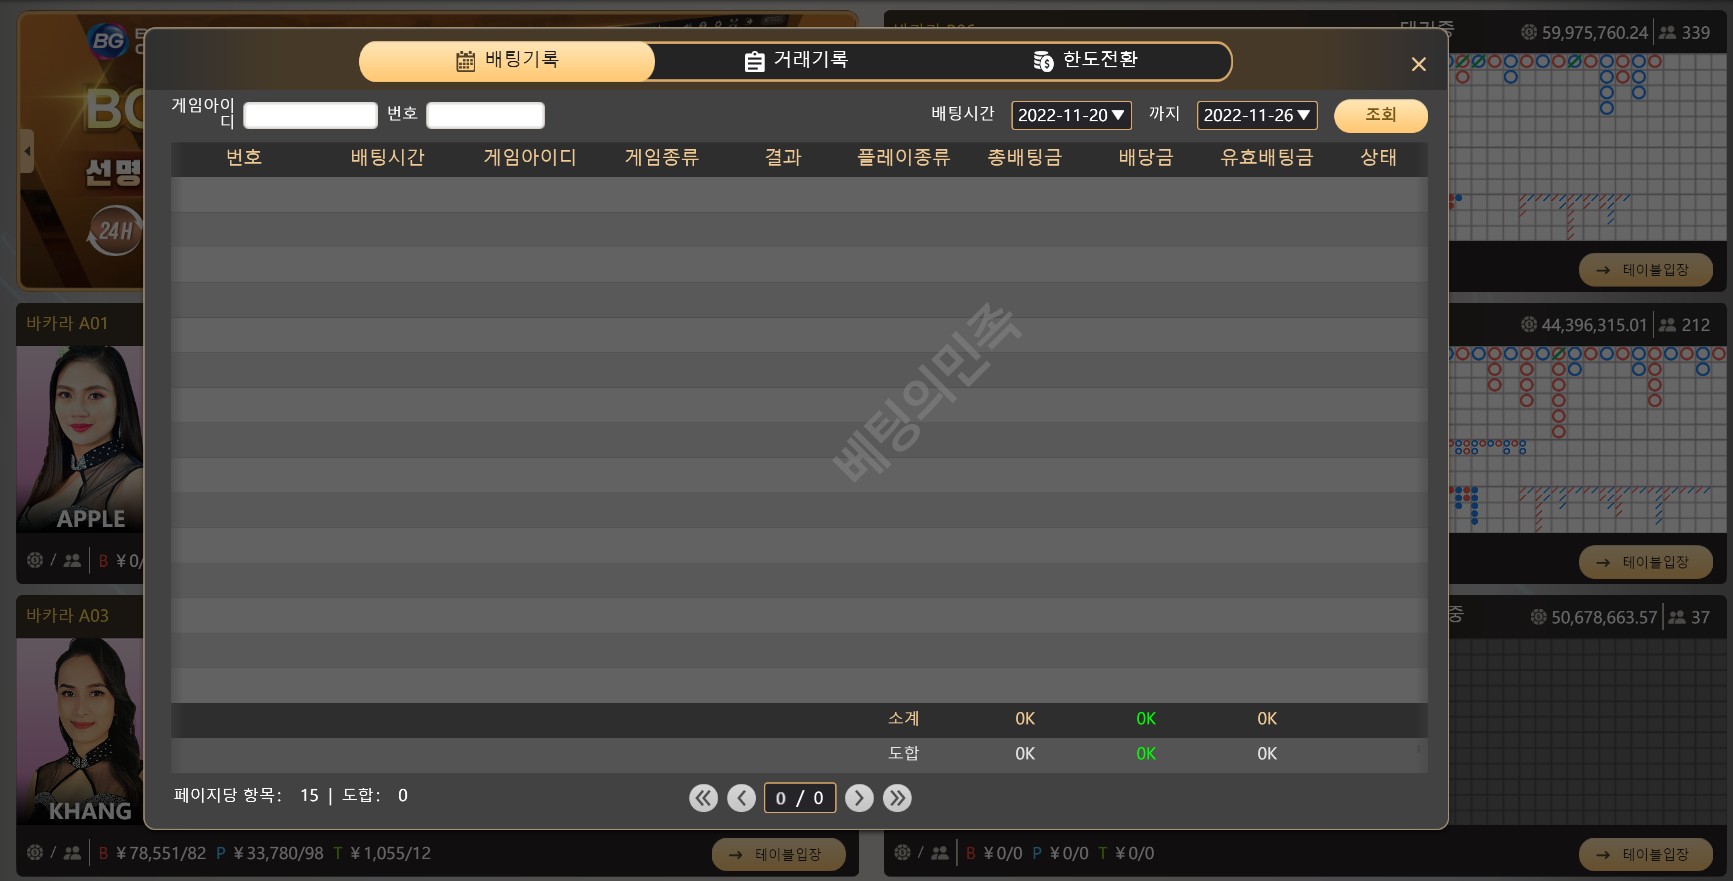The height and width of the screenshot is (881, 1733).
Task: Click the clipboard icon on 거래기록 tab
Action: point(754,62)
